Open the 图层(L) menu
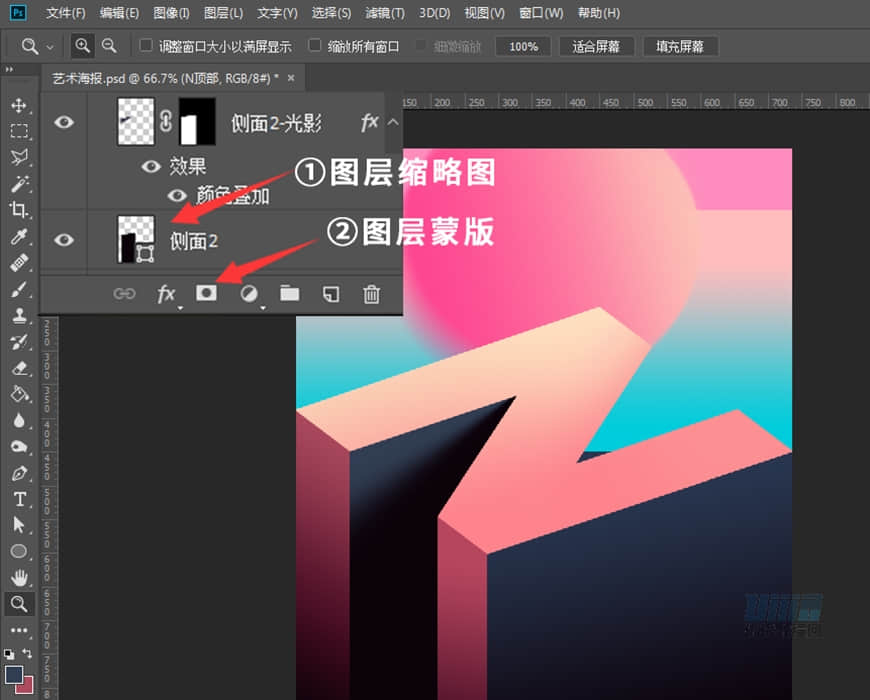The width and height of the screenshot is (870, 700). [x=223, y=13]
